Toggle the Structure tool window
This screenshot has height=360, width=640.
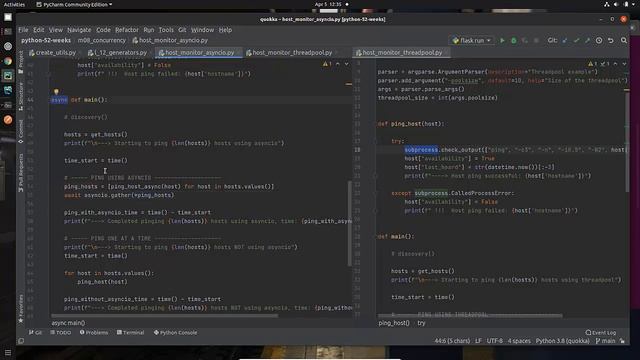click(21, 97)
